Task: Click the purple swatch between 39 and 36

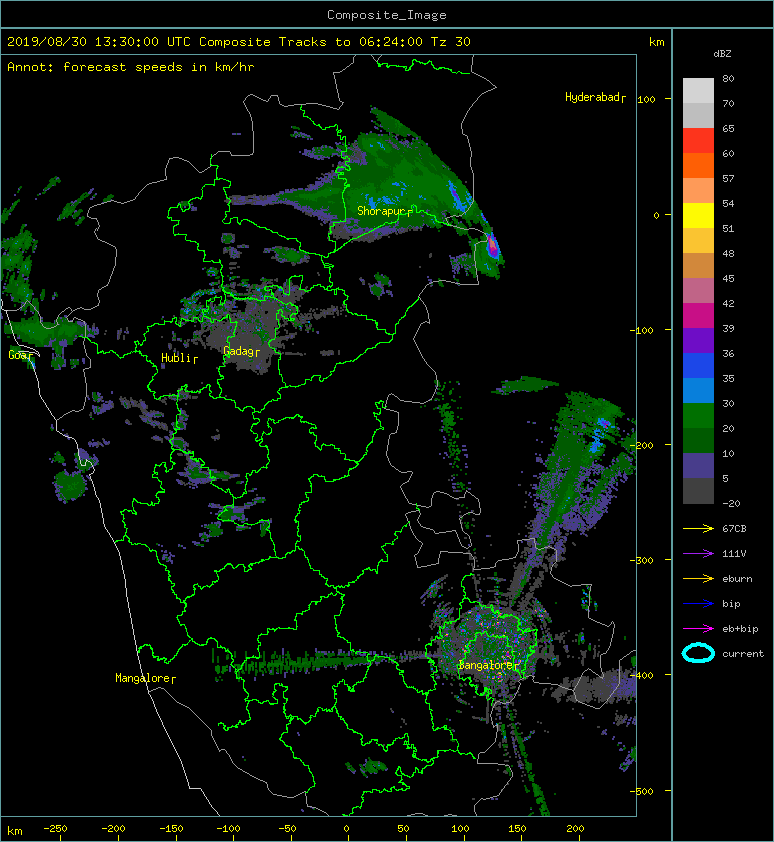Action: [x=698, y=340]
